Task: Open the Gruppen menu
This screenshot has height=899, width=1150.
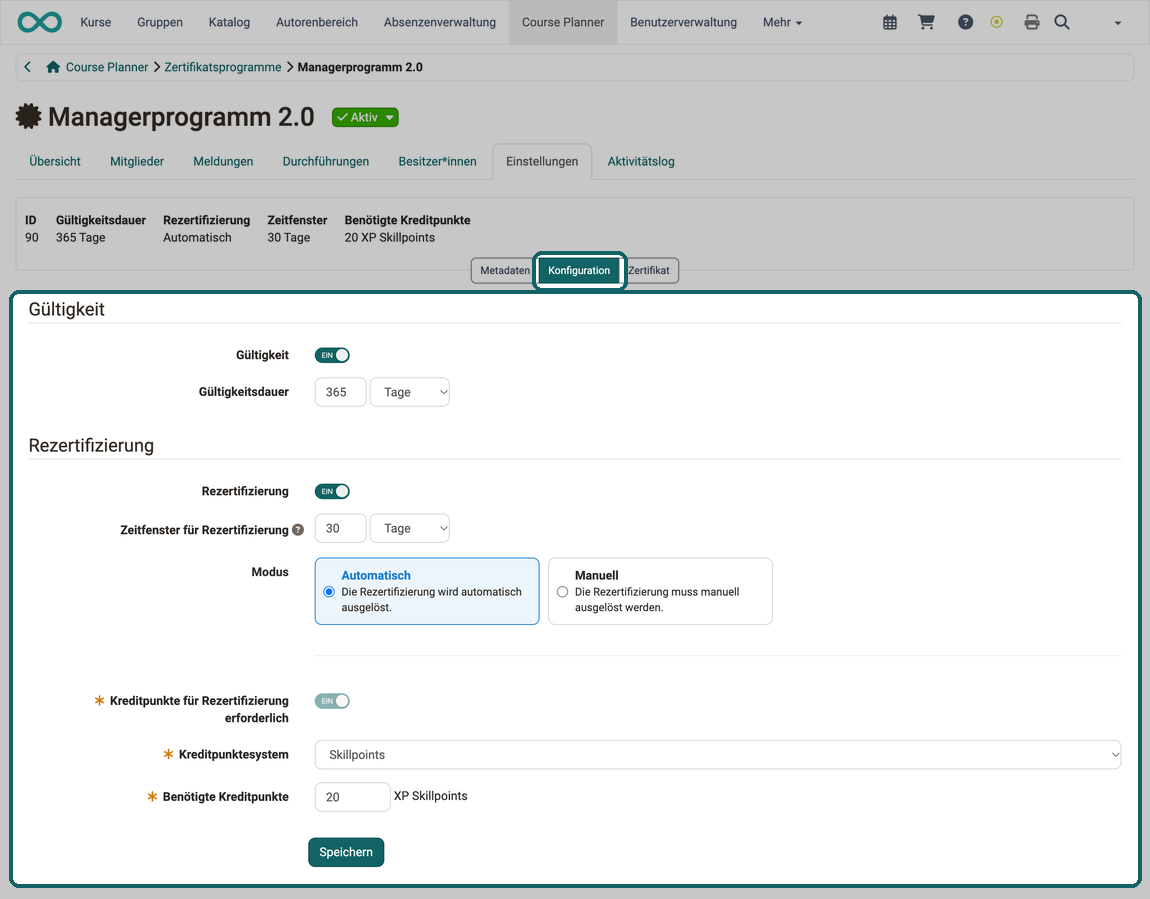Action: coord(160,22)
